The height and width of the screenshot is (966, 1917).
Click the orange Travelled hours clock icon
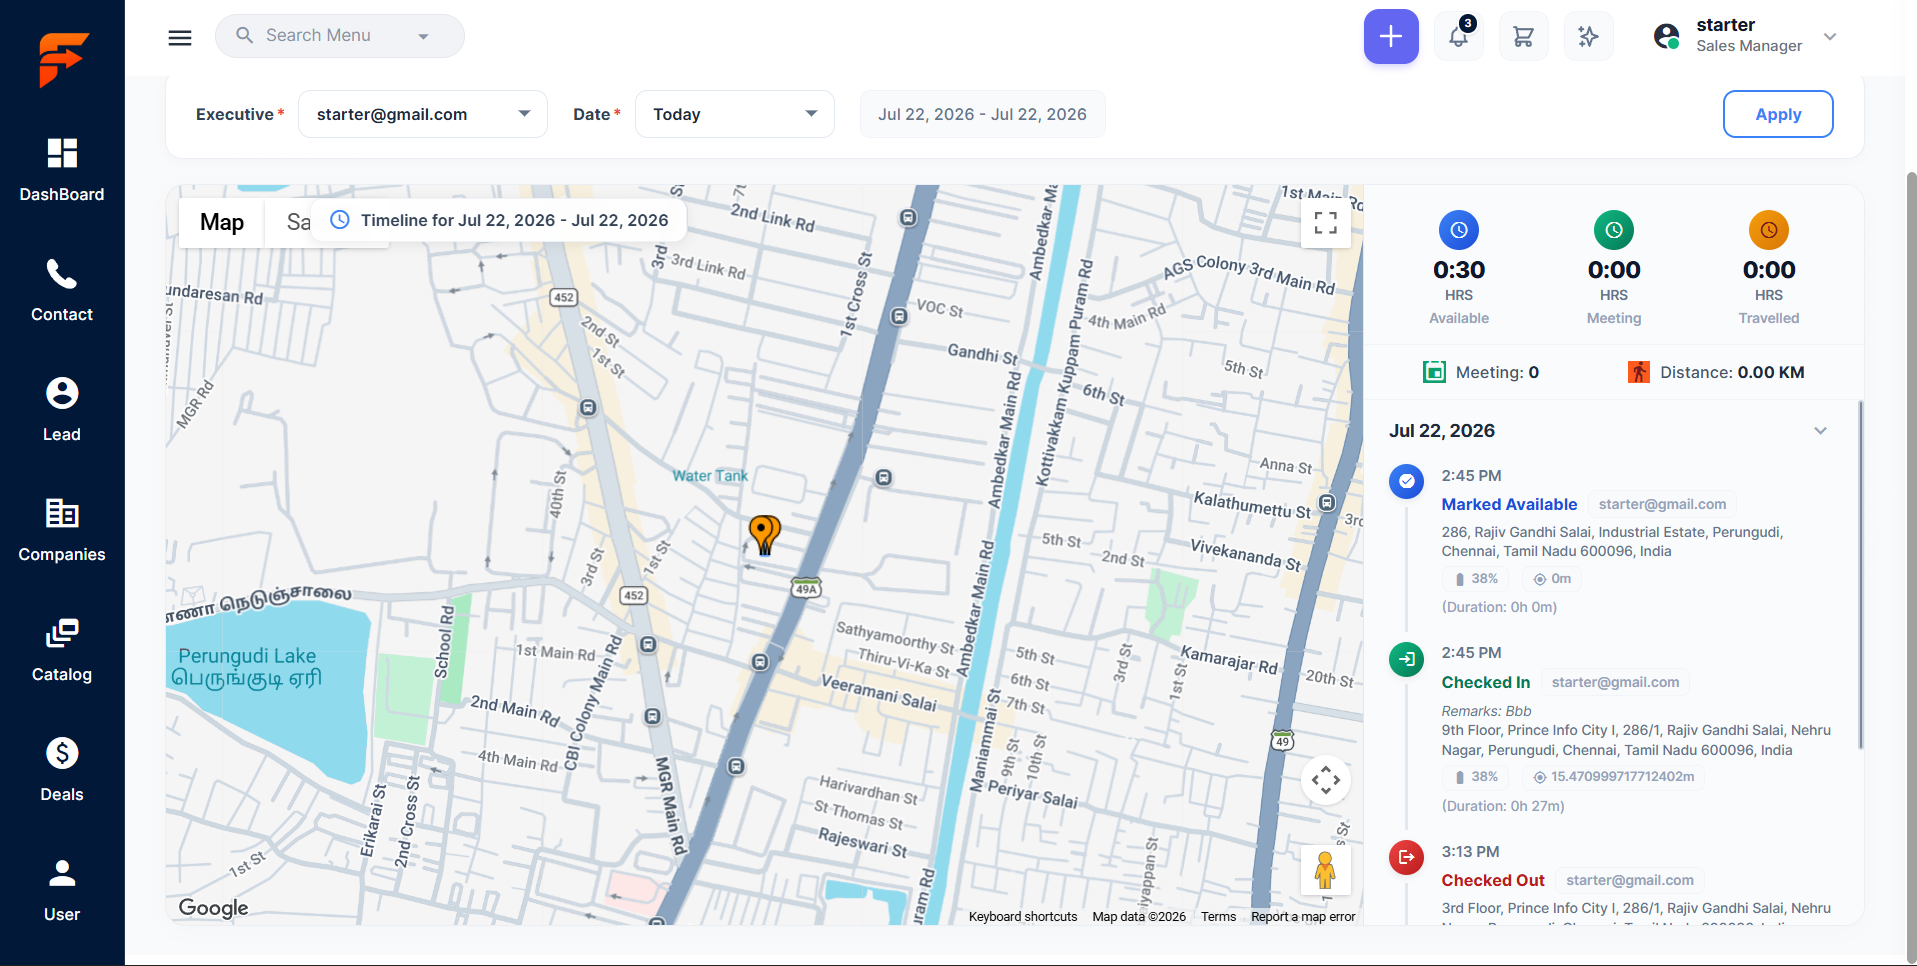[1769, 230]
